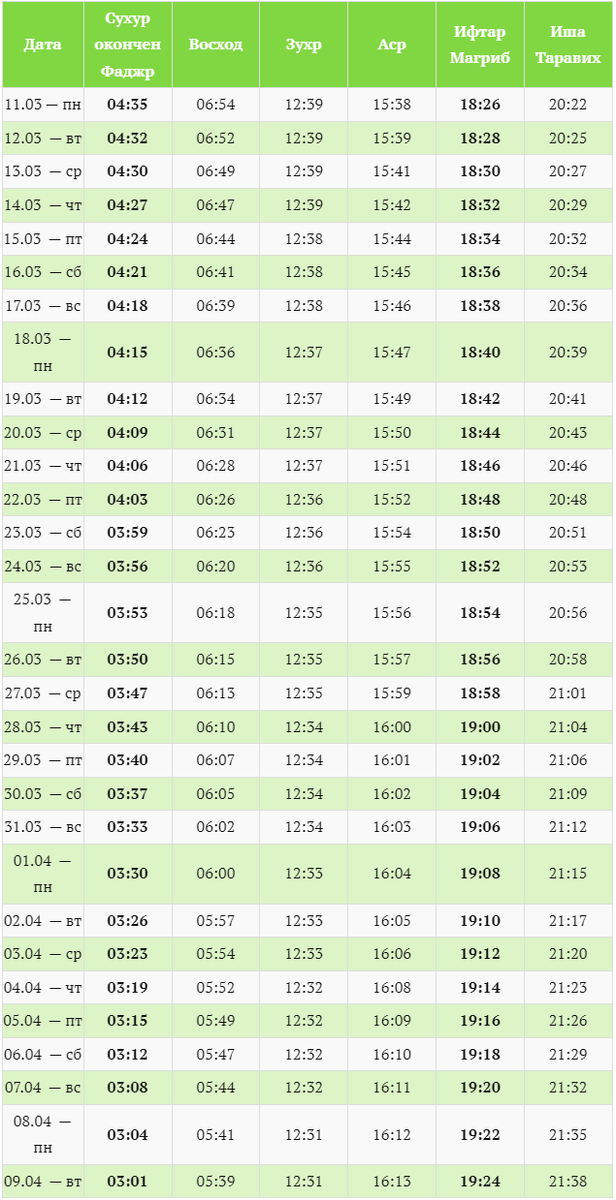Click Isha time 21:38 in last row

(x=568, y=1181)
